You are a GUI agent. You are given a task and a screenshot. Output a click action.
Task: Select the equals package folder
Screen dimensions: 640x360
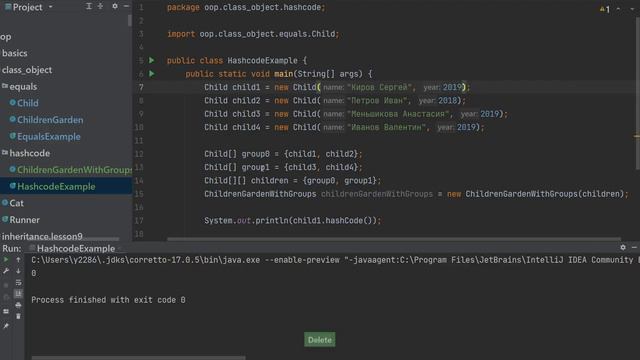click(x=23, y=87)
